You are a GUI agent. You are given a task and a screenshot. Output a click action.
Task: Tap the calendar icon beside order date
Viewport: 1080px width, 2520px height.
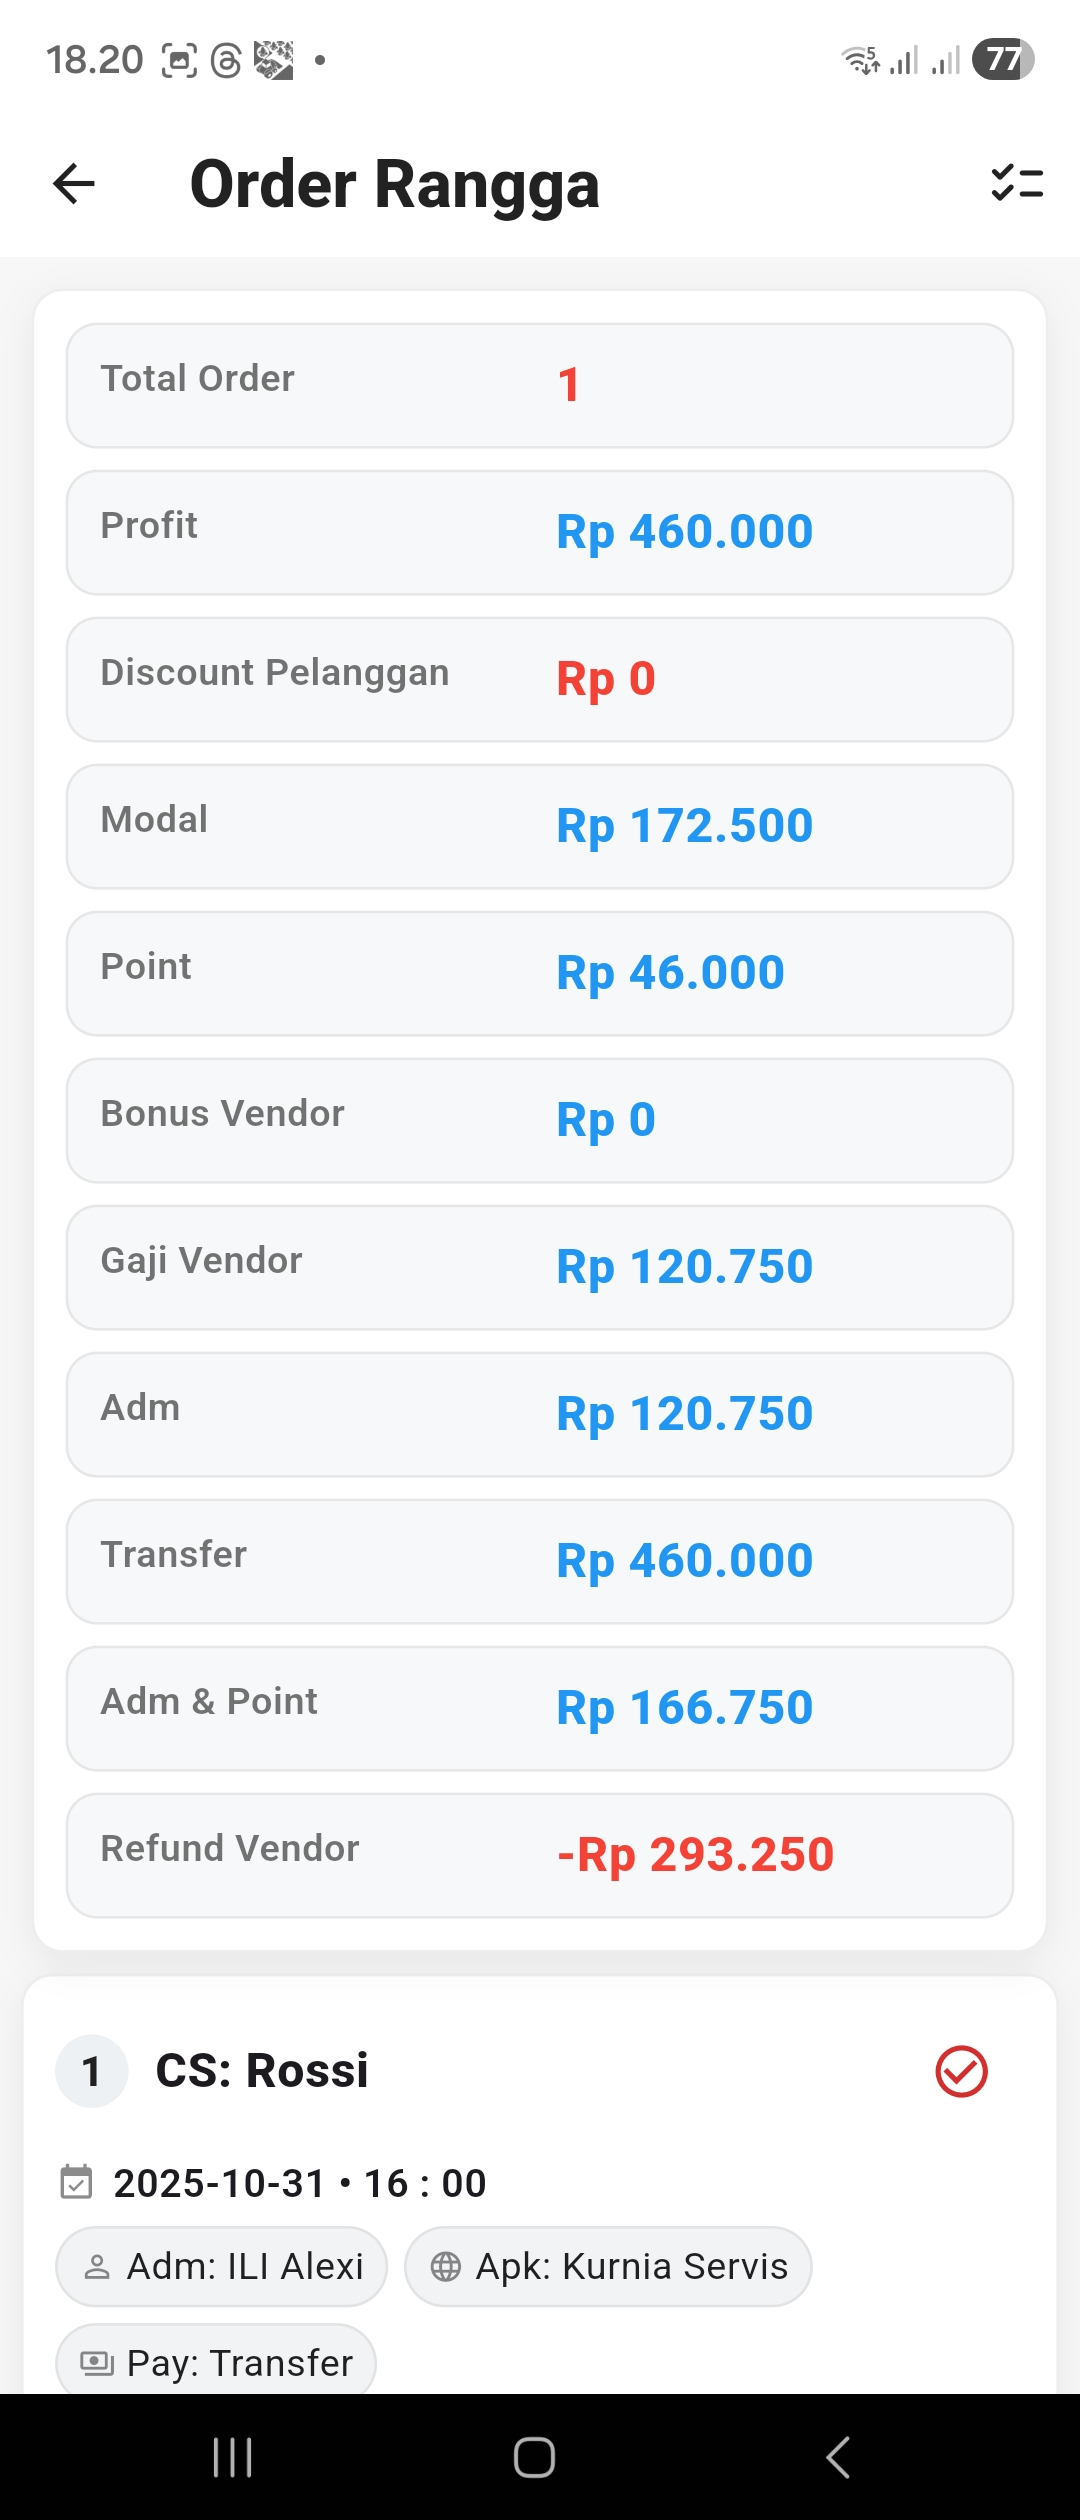pos(77,2182)
